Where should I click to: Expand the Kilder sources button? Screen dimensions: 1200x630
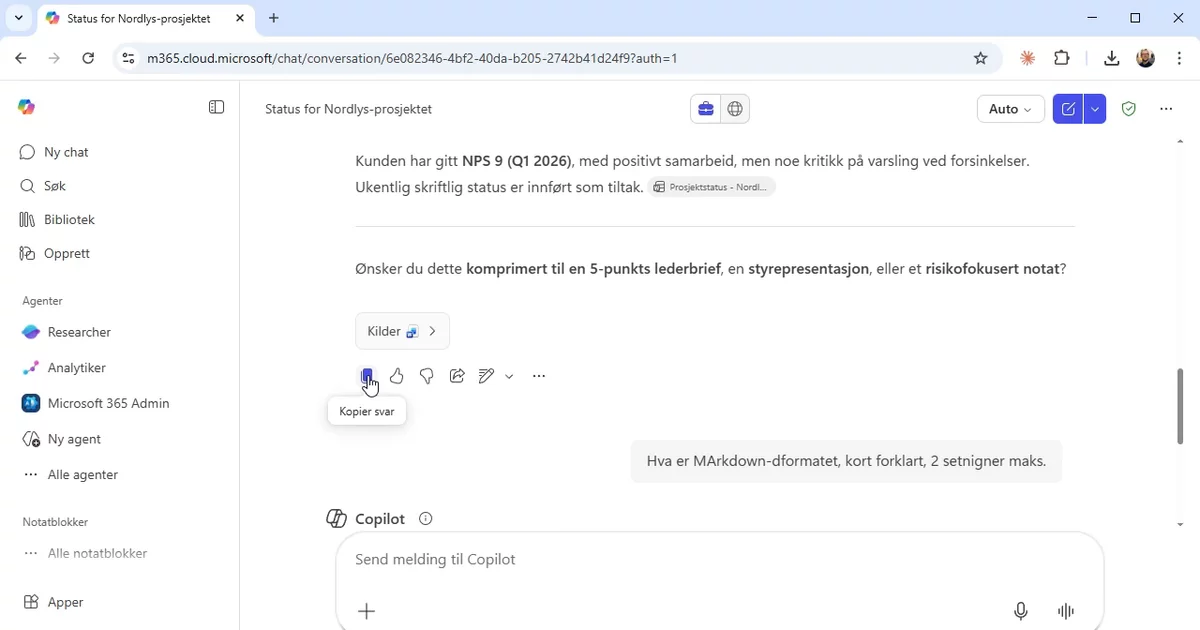point(402,331)
